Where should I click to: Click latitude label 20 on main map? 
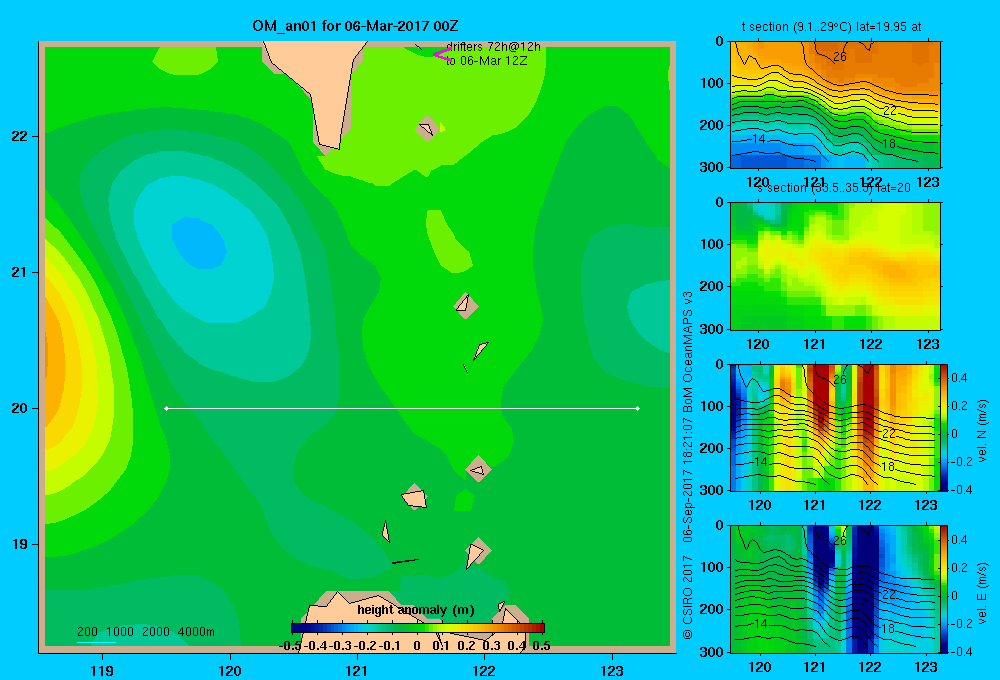(x=20, y=408)
